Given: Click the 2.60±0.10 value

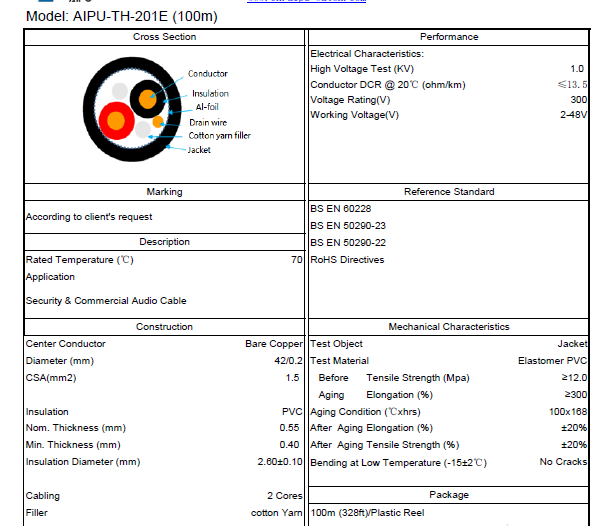Looking at the screenshot, I should click(x=280, y=462).
